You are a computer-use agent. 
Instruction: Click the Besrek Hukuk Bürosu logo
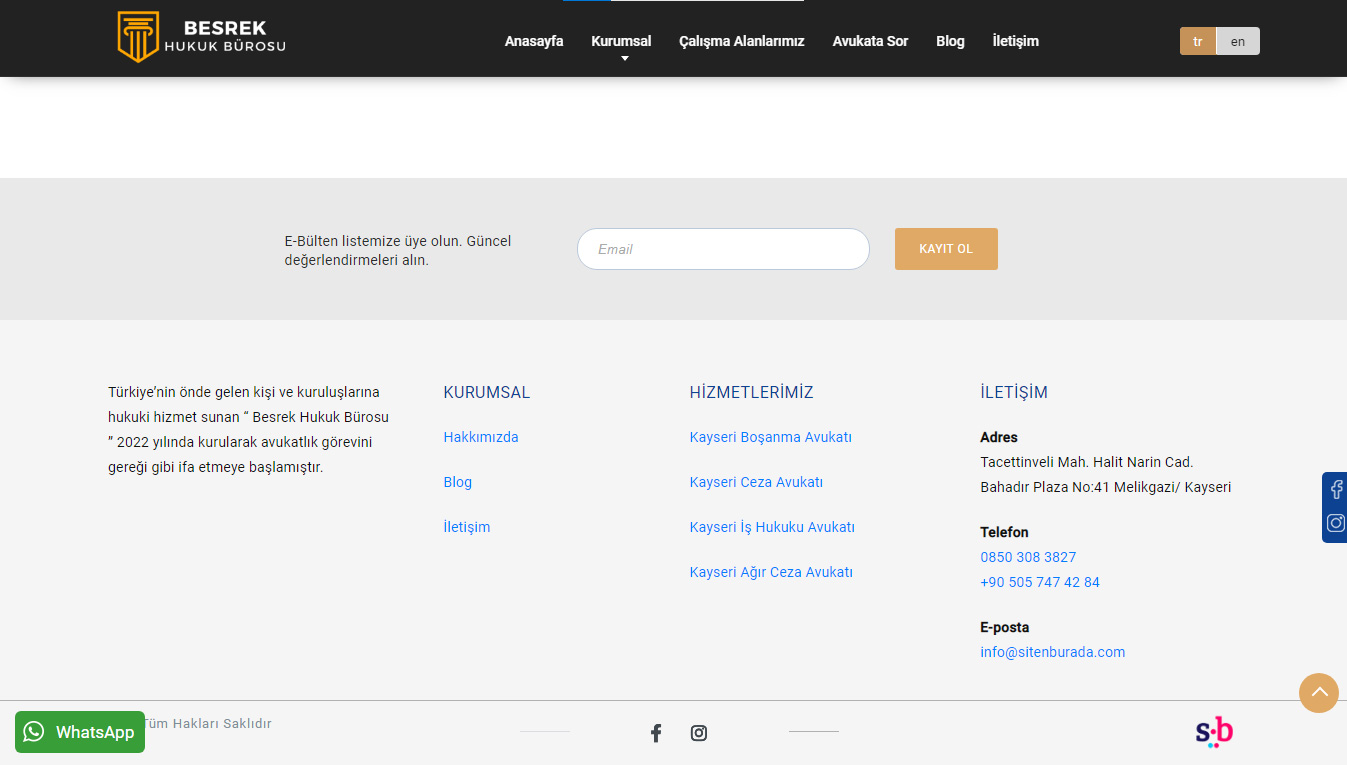pyautogui.click(x=202, y=37)
